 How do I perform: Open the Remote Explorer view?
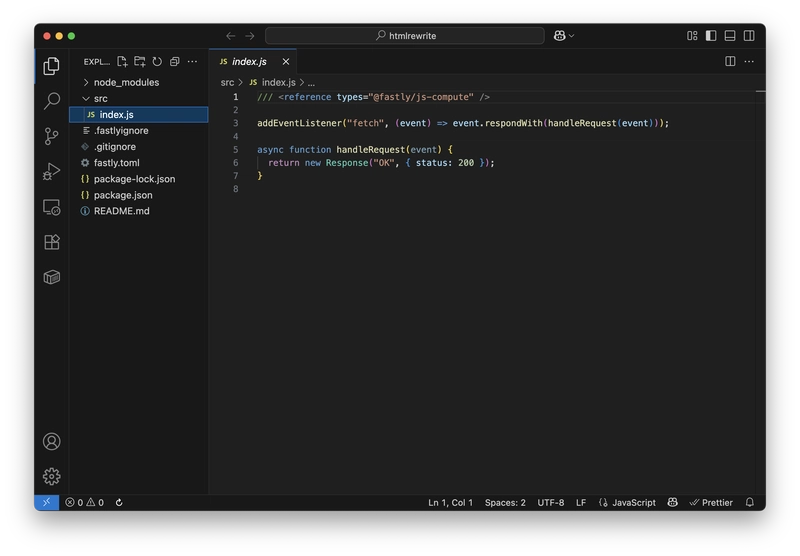coord(52,207)
